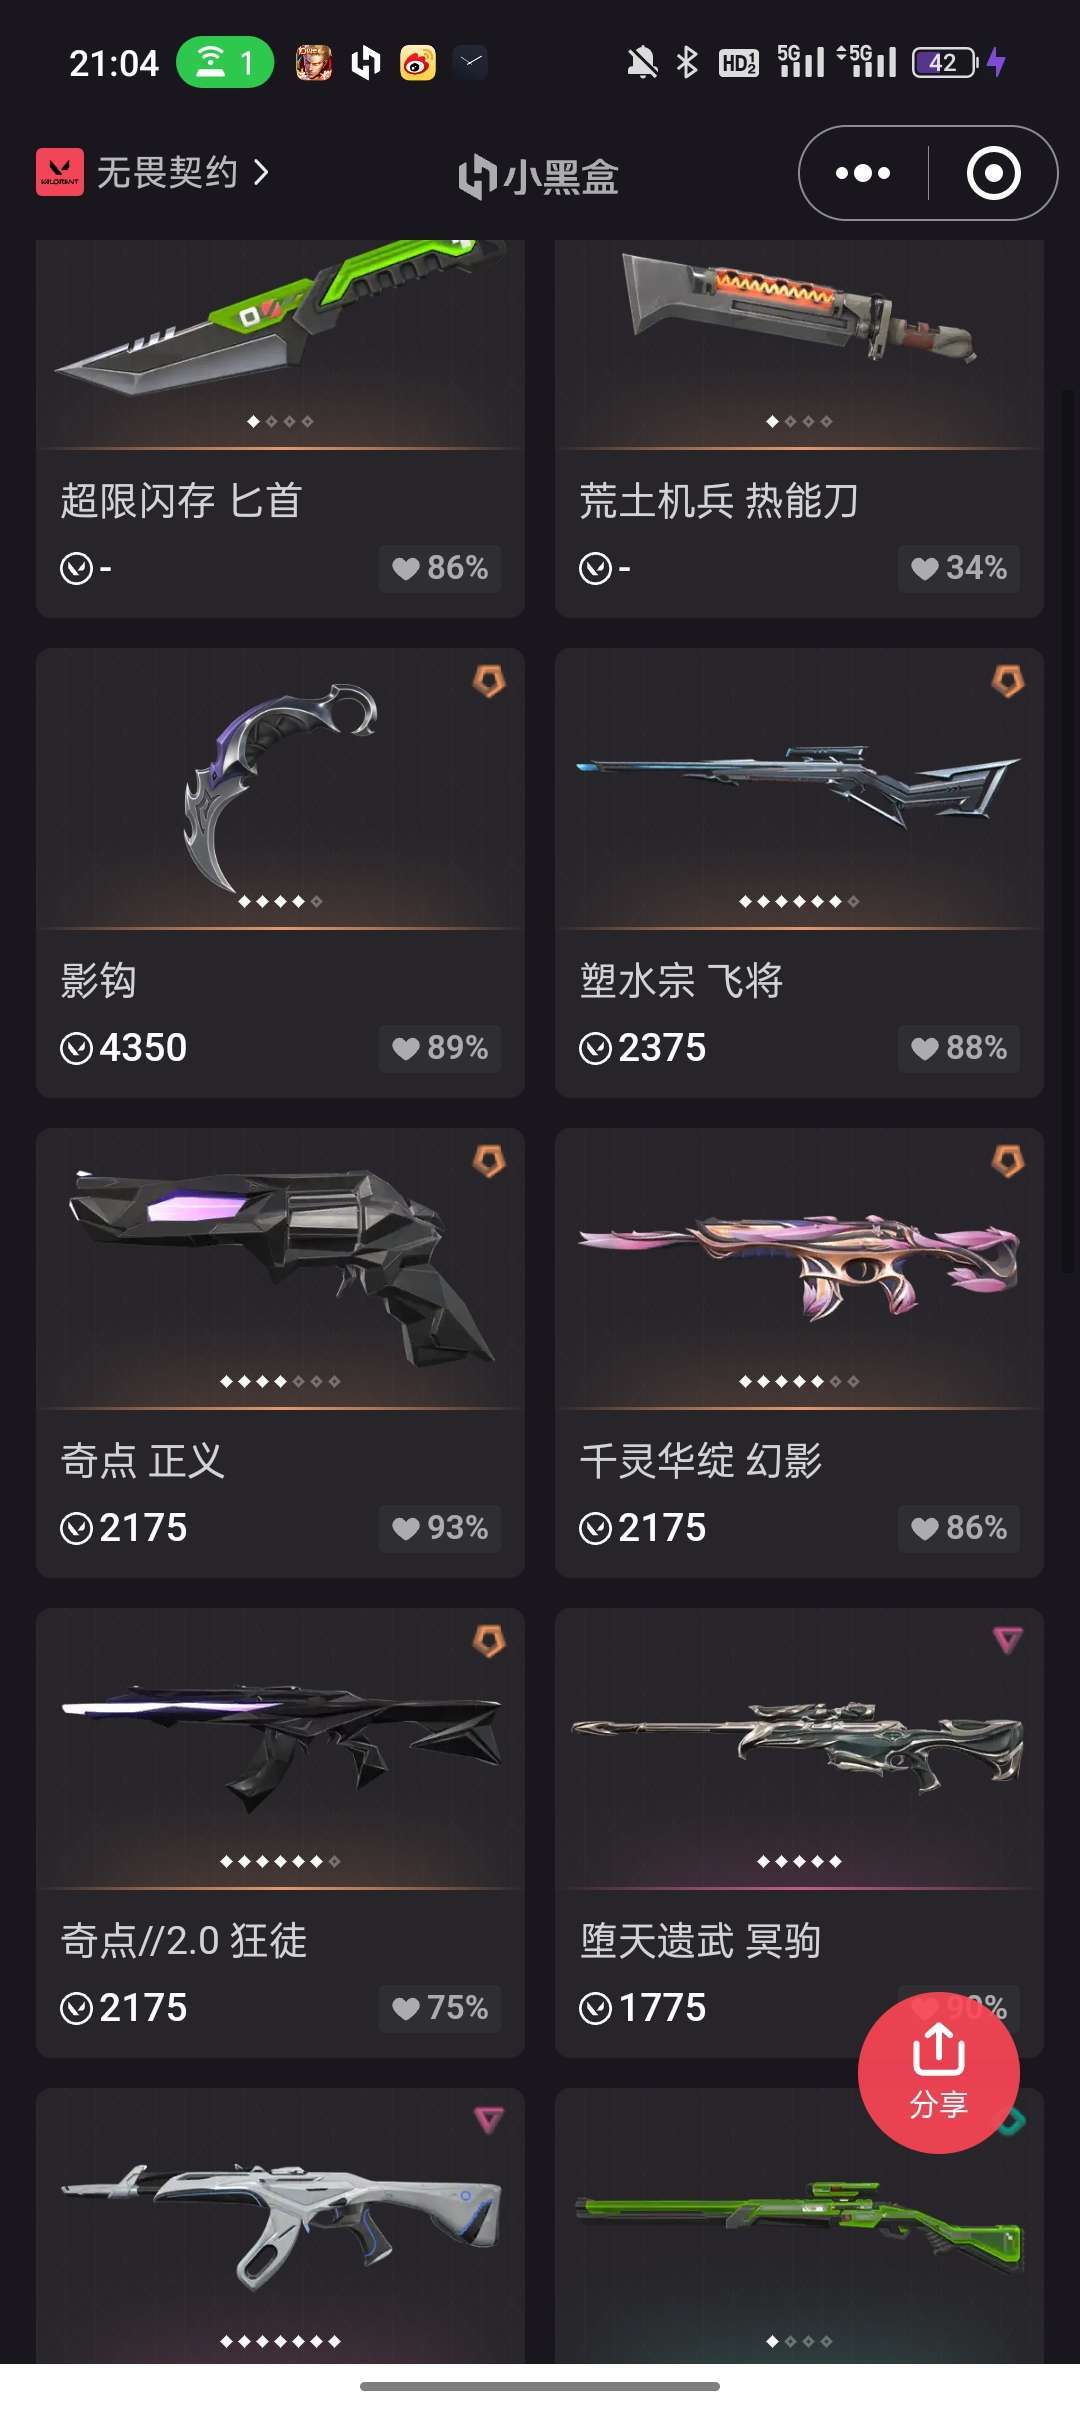The width and height of the screenshot is (1080, 2412).
Task: Open the mini program three-dot menu
Action: pos(863,173)
